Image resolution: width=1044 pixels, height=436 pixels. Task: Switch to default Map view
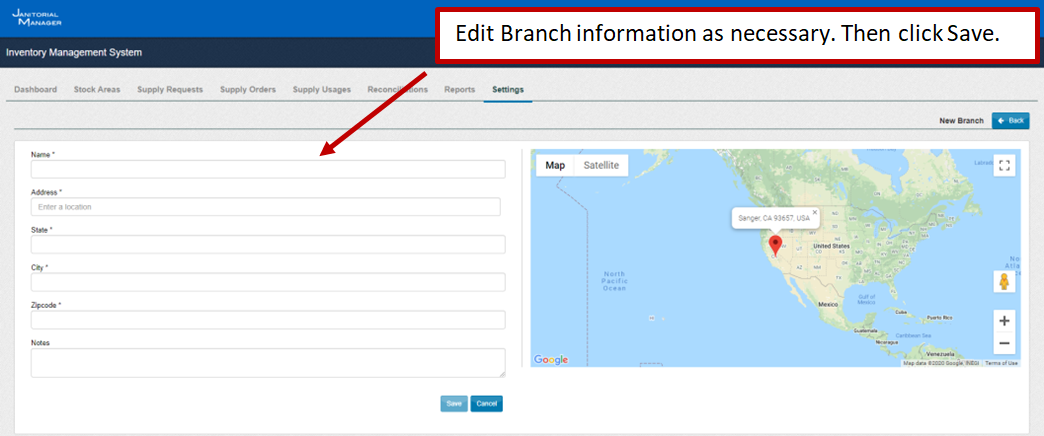click(x=555, y=165)
